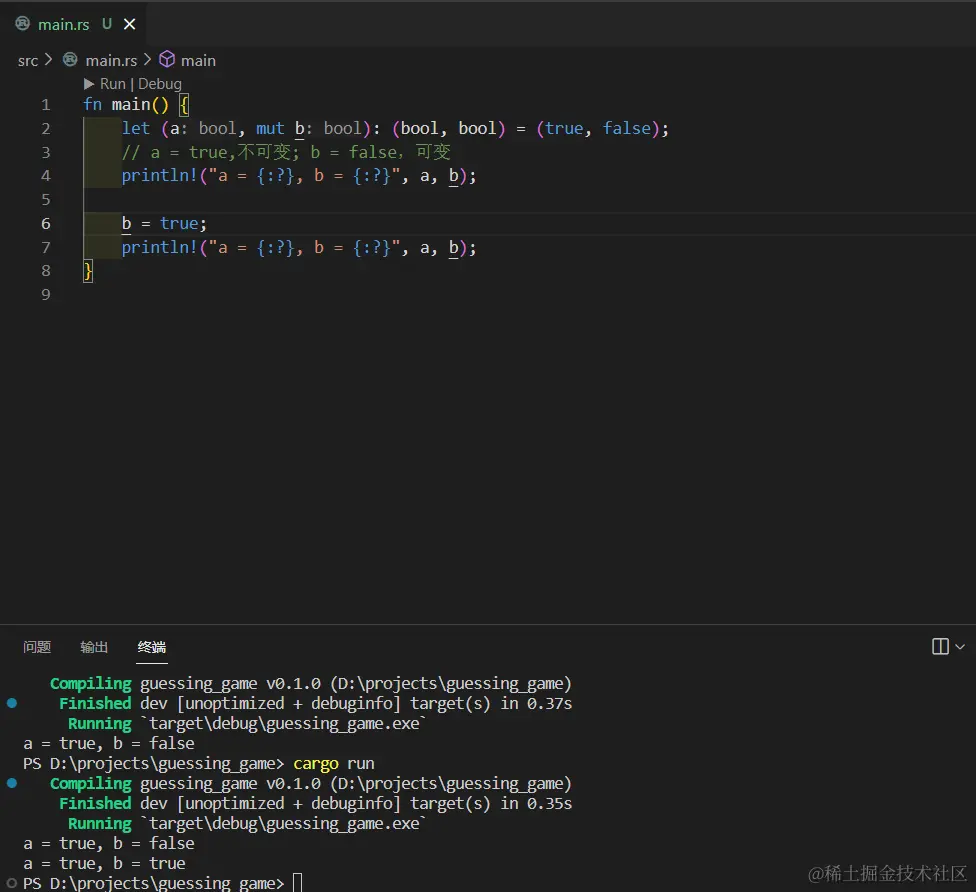Viewport: 976px width, 892px height.
Task: Click the Run code lens link
Action: (113, 83)
